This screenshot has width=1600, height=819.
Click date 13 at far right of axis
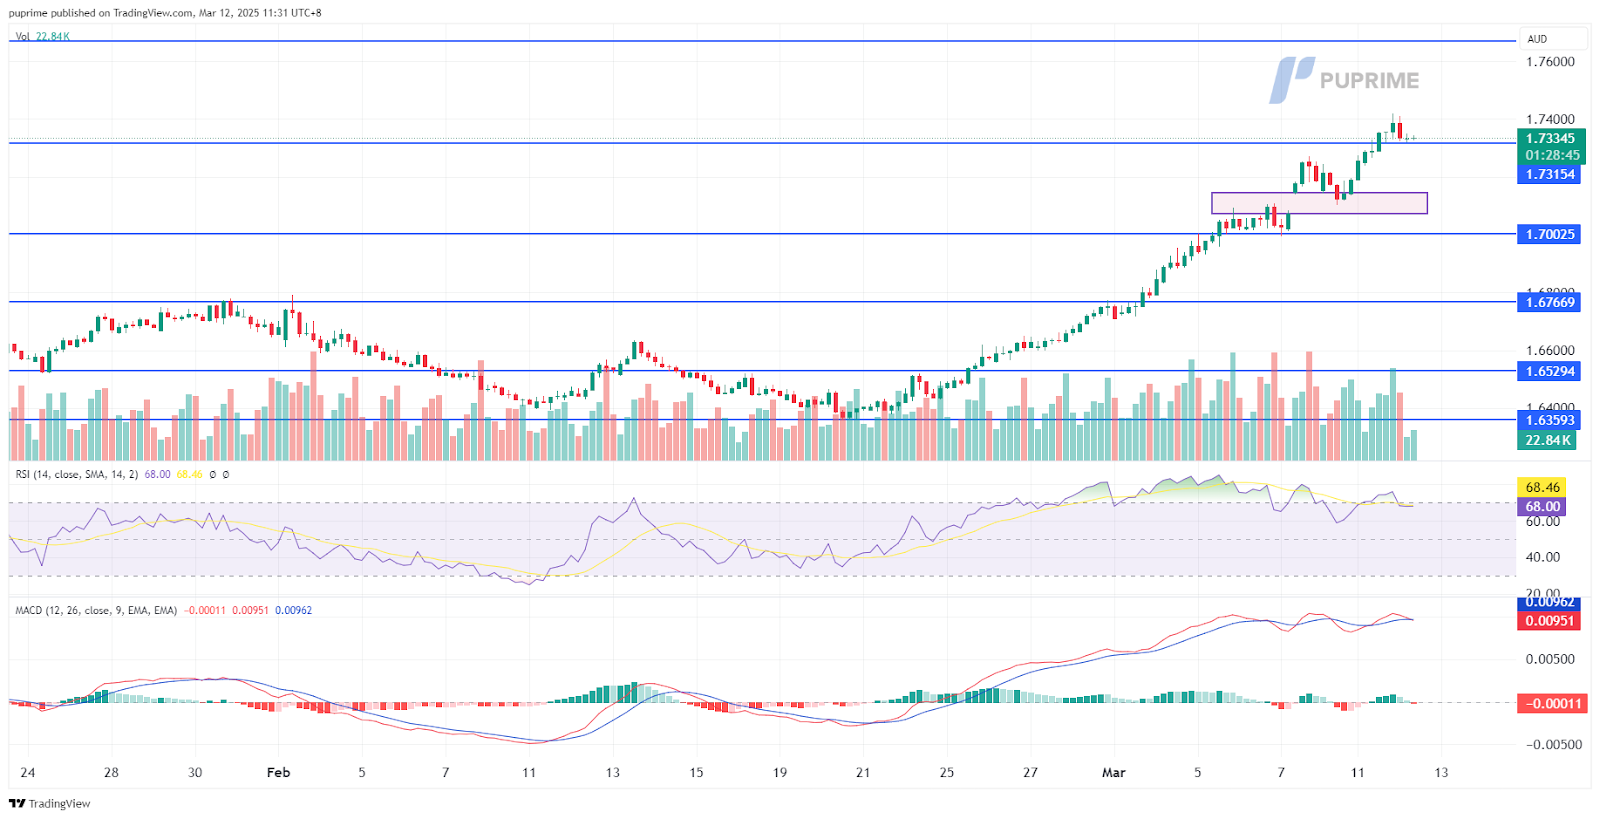(1441, 772)
